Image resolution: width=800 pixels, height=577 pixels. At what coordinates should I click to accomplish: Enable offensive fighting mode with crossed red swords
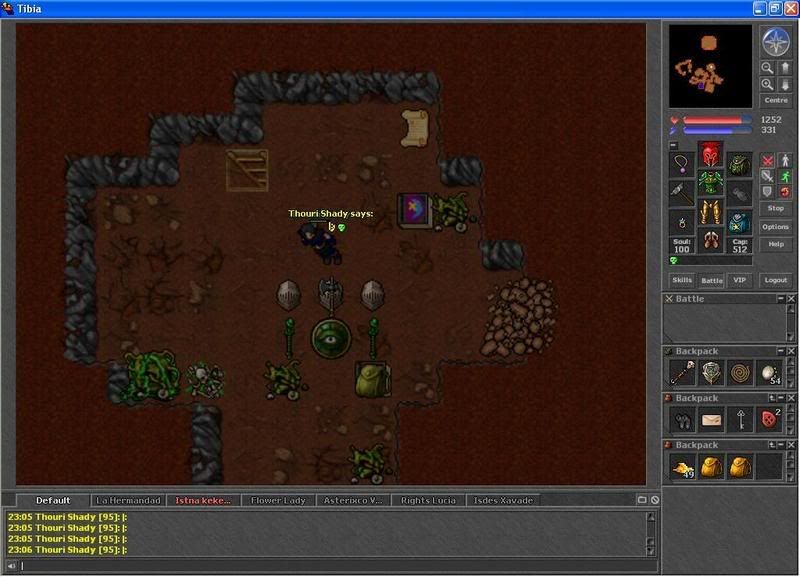767,161
